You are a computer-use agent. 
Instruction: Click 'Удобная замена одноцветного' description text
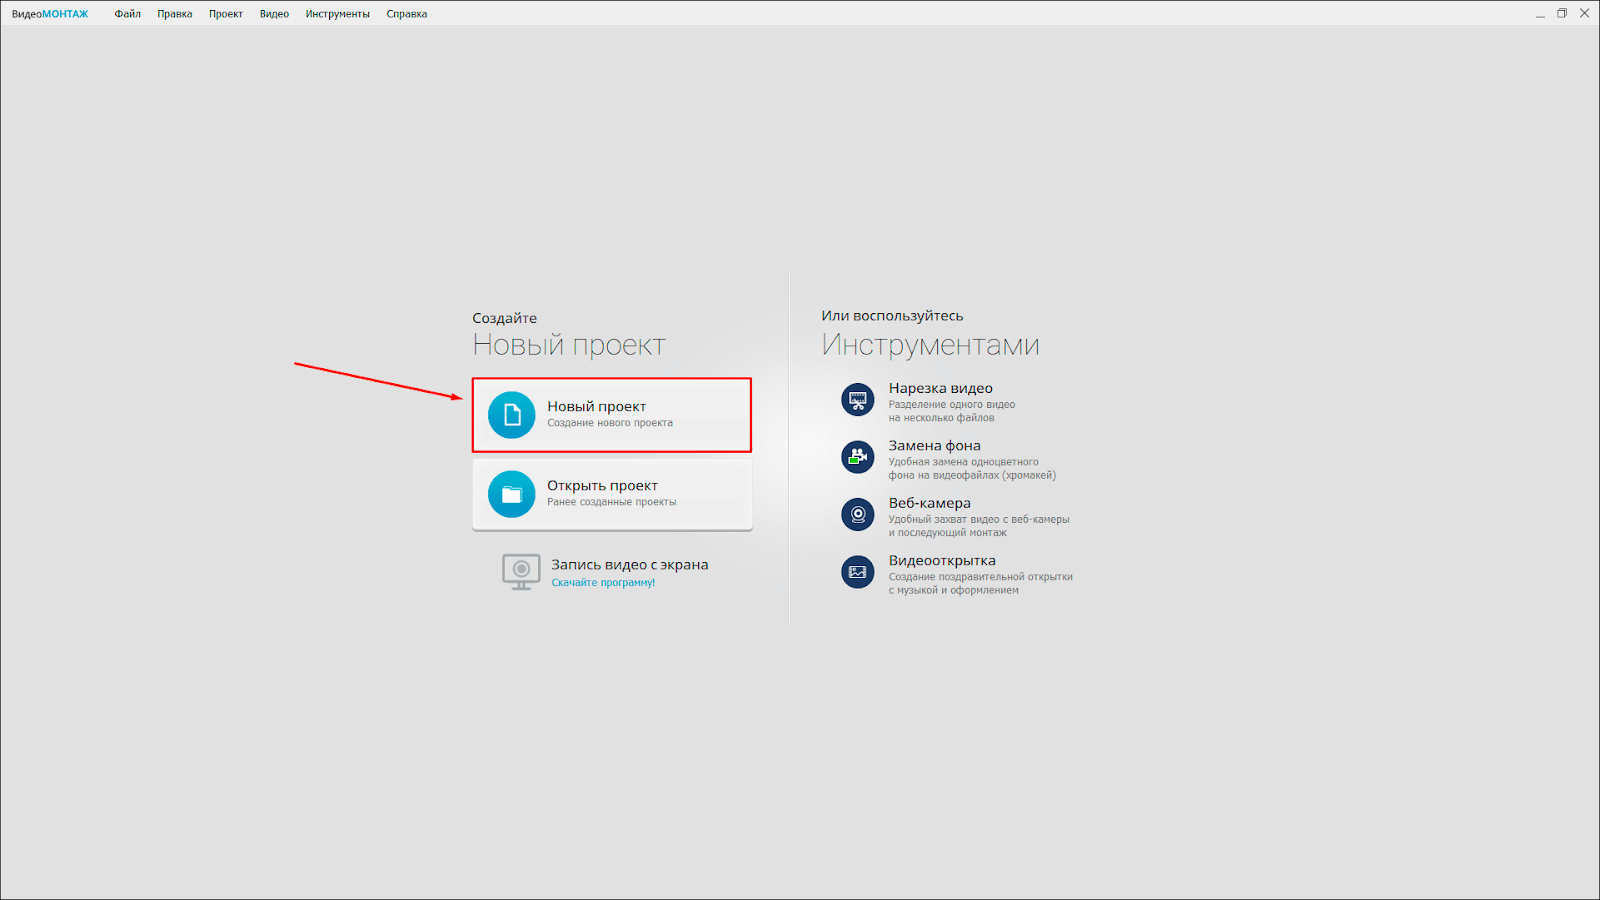click(x=964, y=462)
